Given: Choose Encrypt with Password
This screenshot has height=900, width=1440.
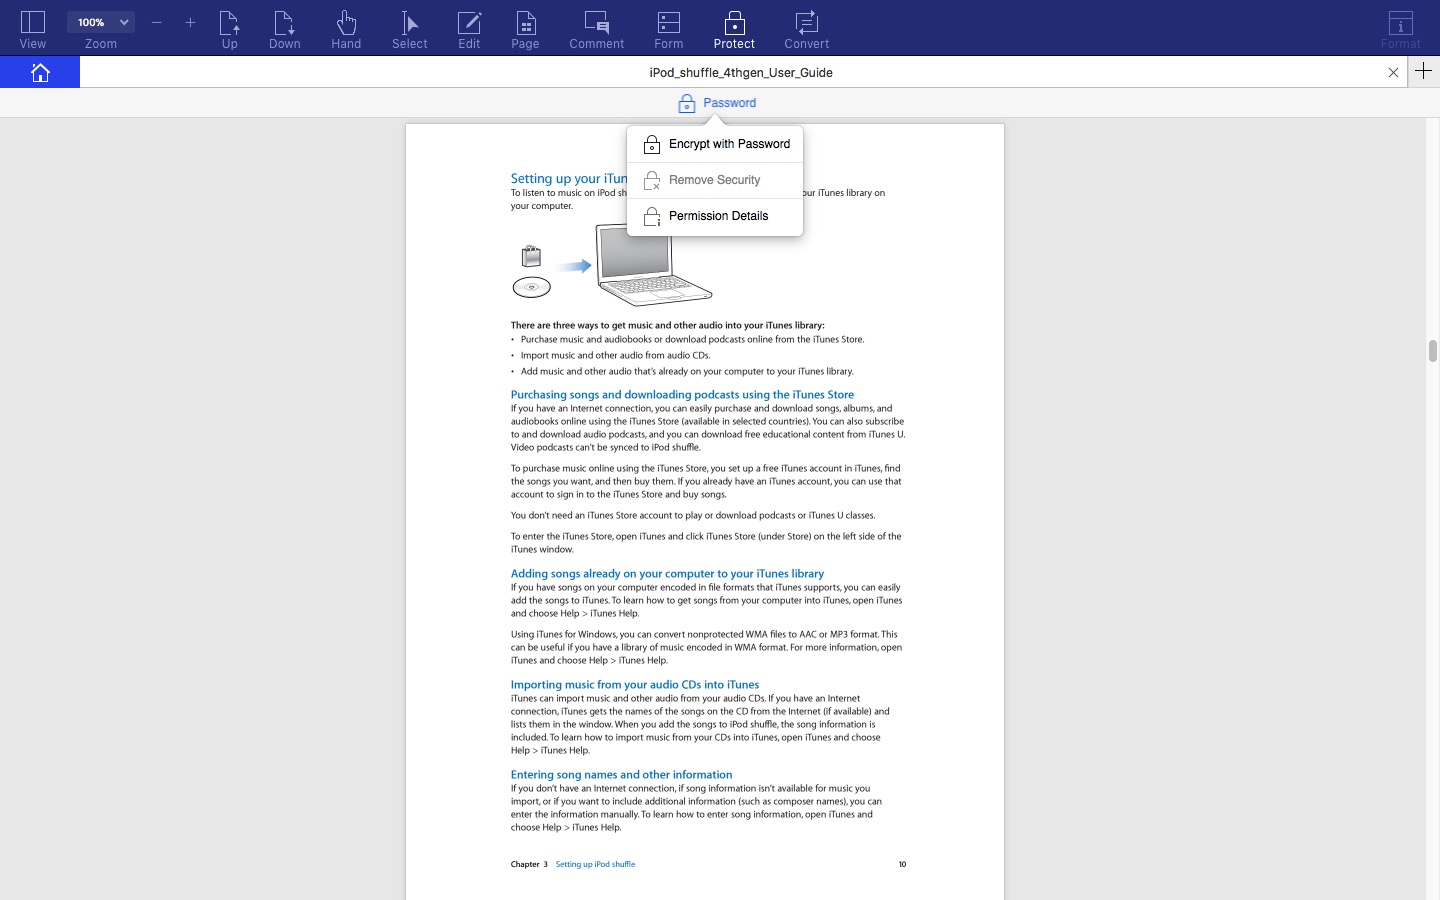Looking at the screenshot, I should 715,144.
